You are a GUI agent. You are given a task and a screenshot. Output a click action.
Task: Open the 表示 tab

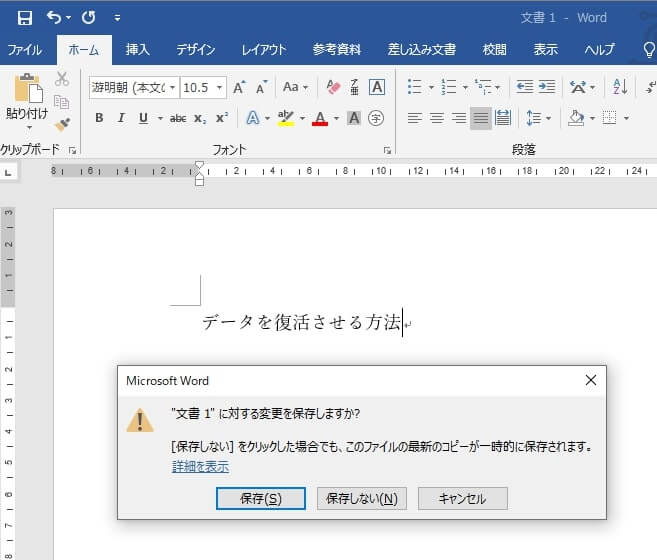546,50
